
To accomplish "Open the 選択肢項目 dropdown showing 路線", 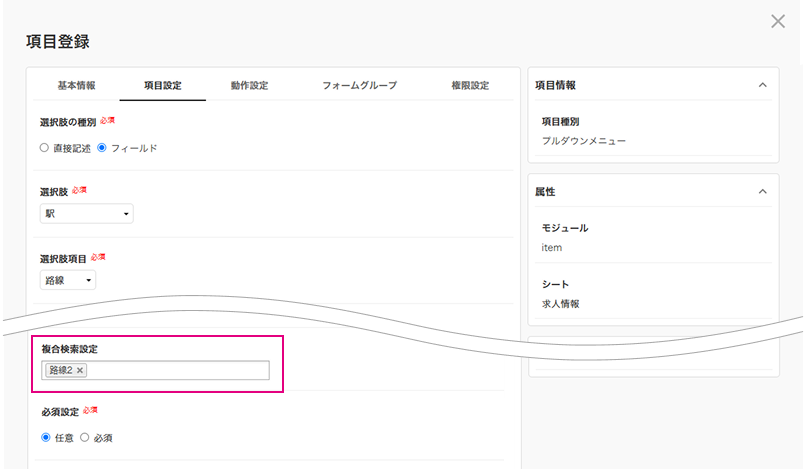I will pyautogui.click(x=68, y=280).
